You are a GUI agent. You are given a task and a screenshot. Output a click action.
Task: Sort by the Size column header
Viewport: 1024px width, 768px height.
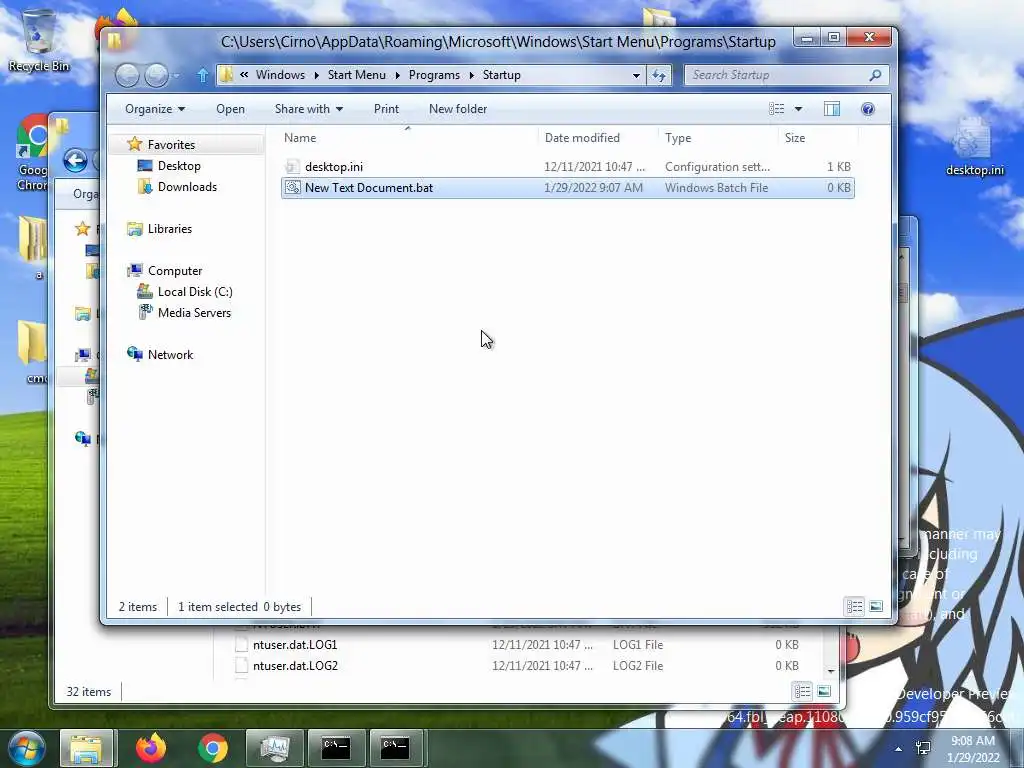(x=818, y=138)
